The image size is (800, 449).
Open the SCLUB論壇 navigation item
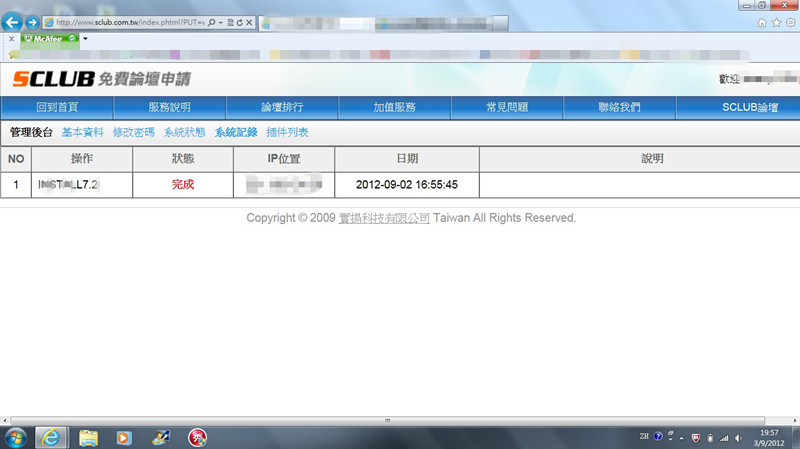[x=750, y=107]
